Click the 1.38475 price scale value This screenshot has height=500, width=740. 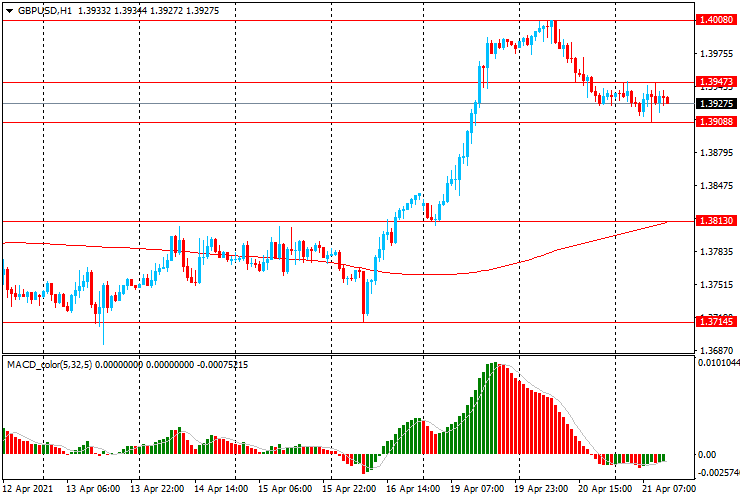point(717,186)
